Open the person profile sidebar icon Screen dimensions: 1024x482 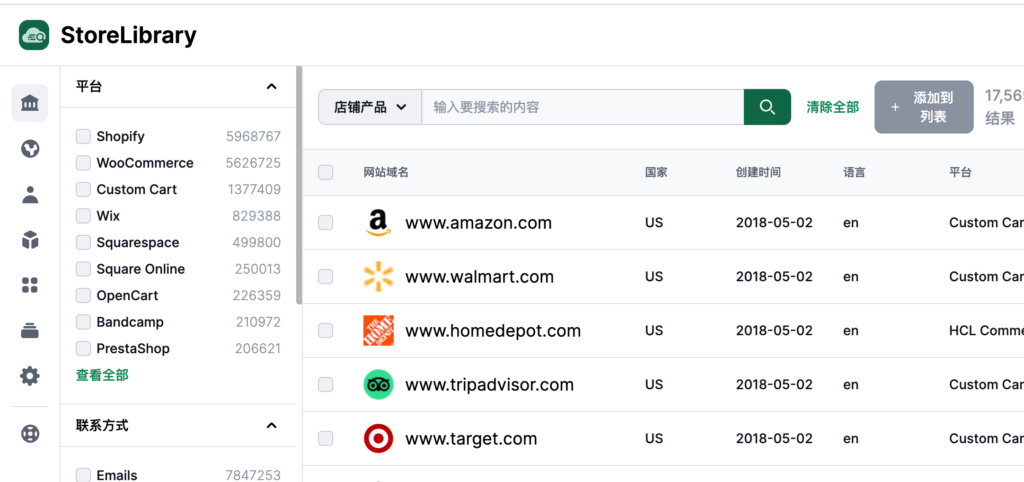point(29,195)
